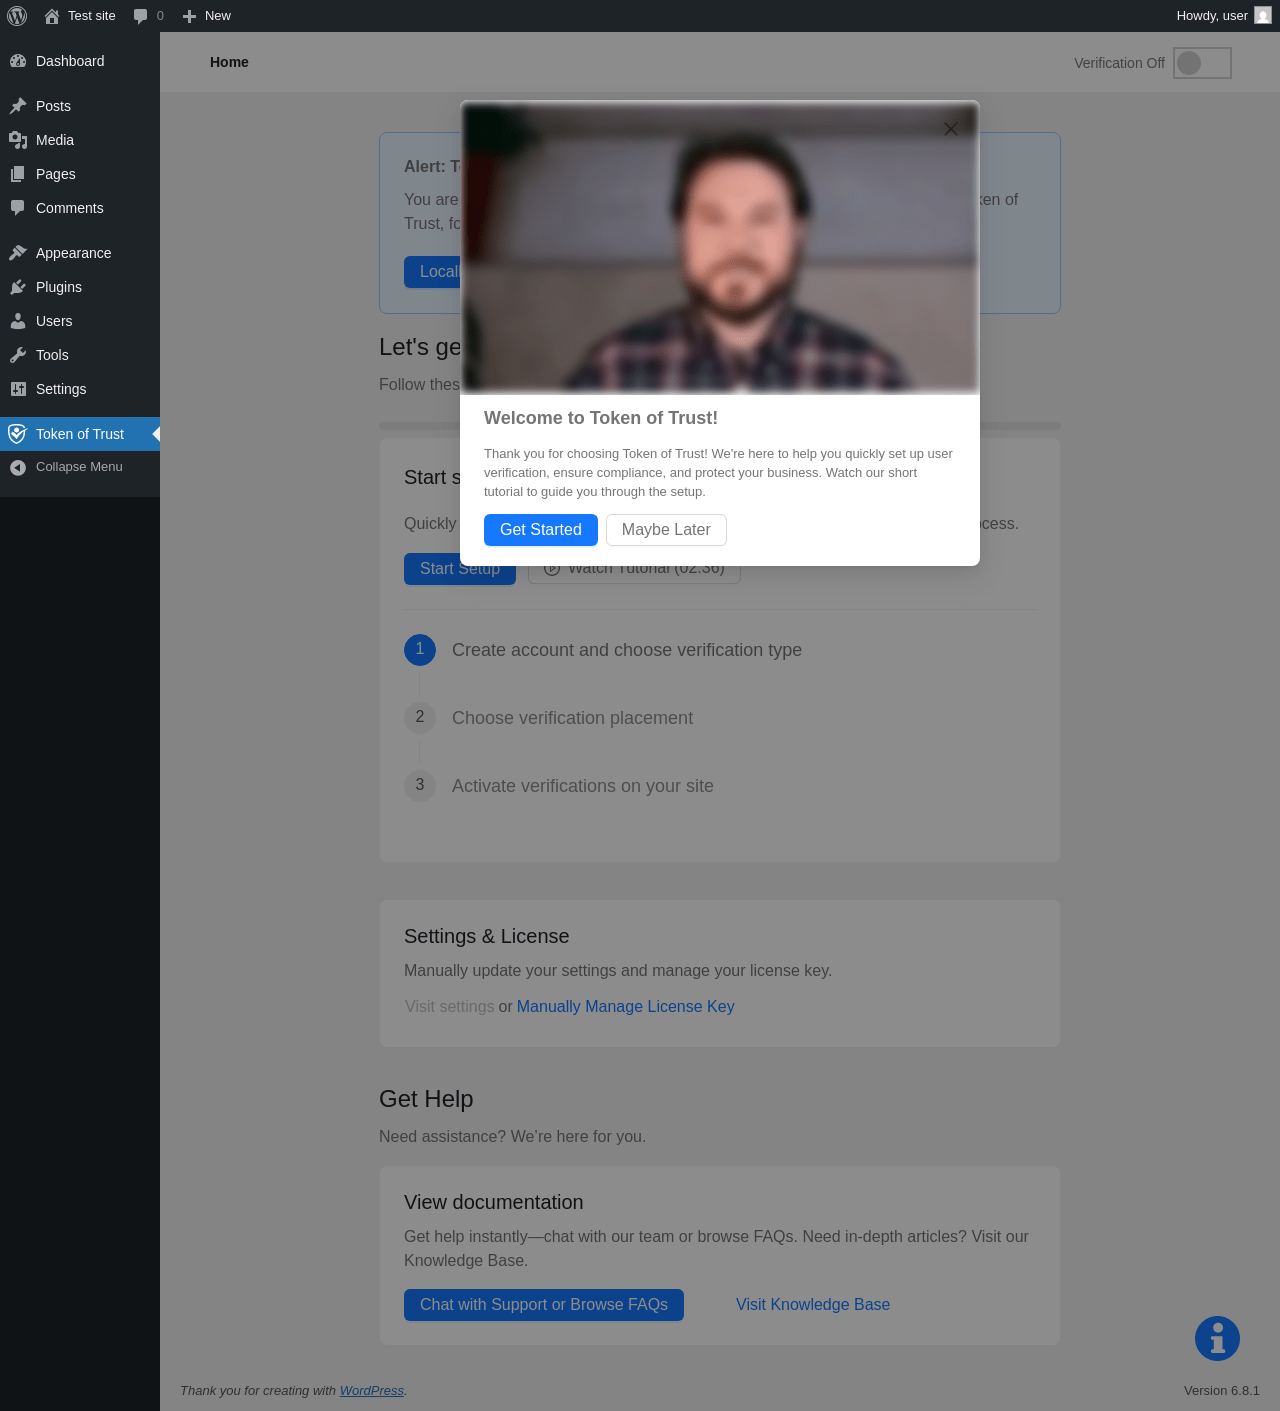This screenshot has height=1411, width=1280.
Task: Open Tools menu item
Action: (x=80, y=355)
